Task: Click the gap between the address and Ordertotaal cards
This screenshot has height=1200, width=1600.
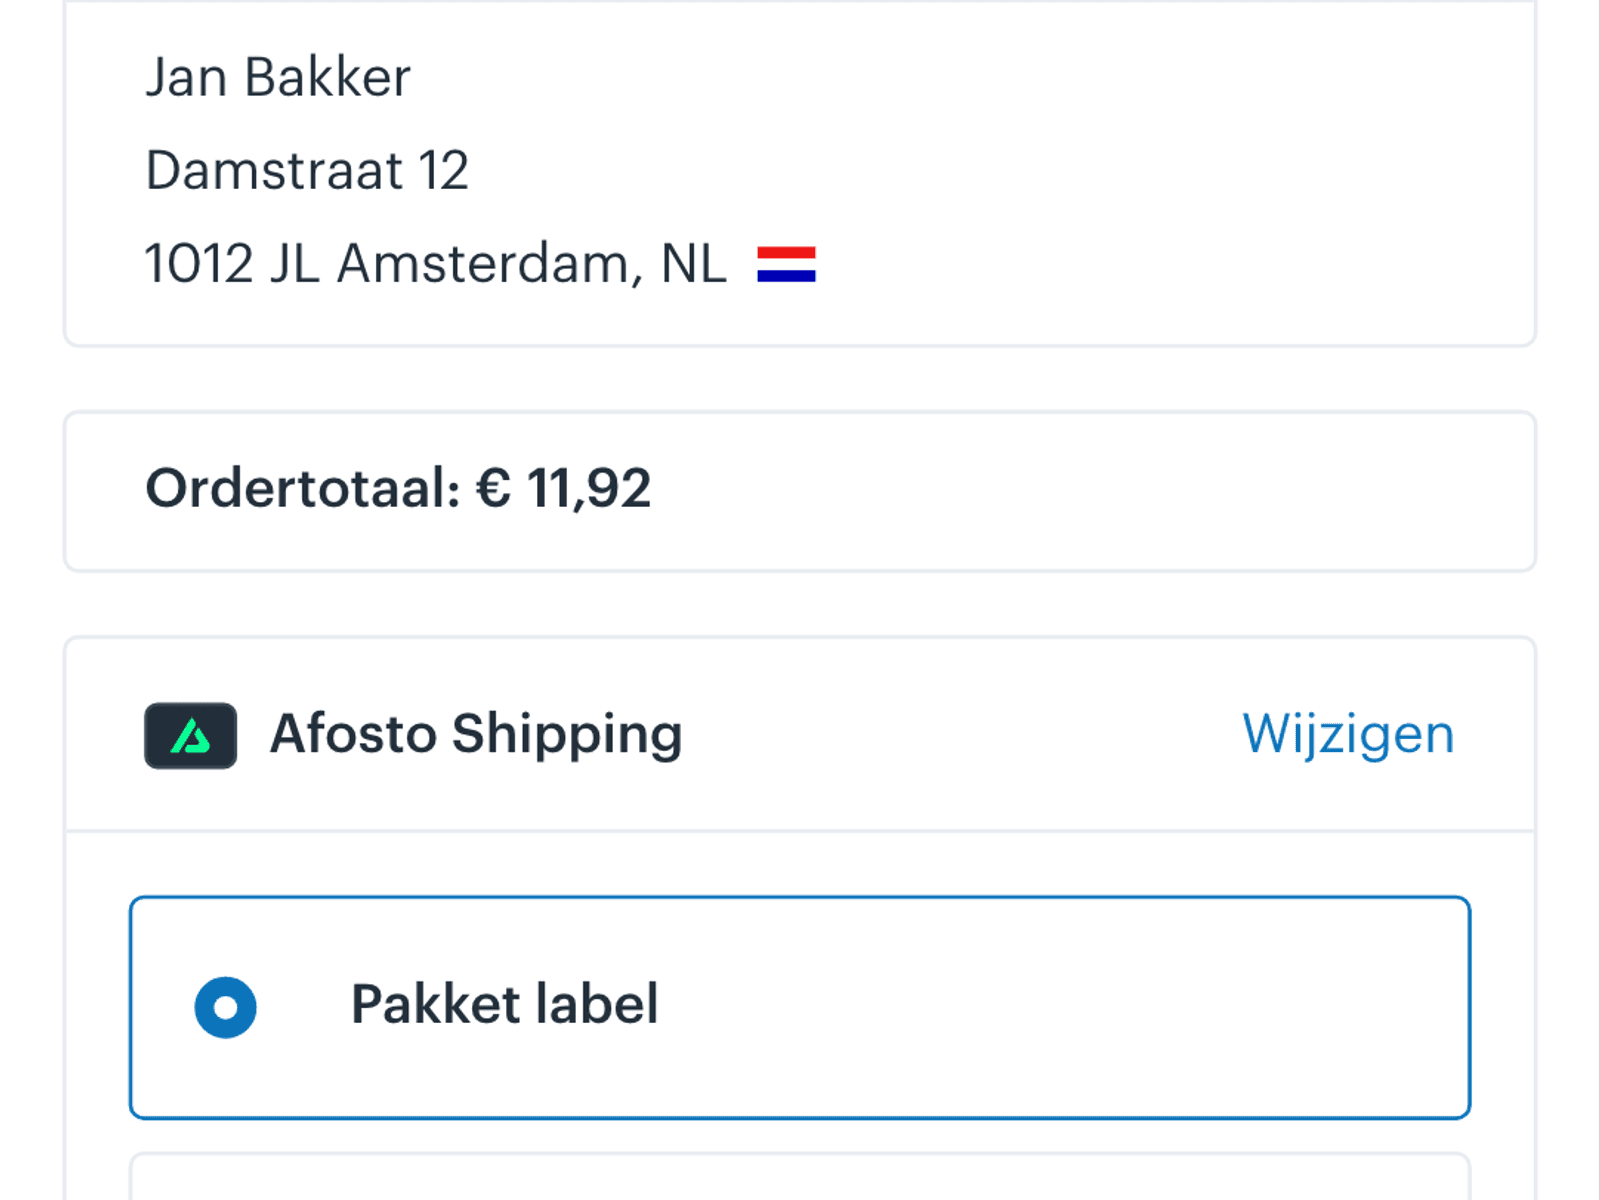Action: 800,379
